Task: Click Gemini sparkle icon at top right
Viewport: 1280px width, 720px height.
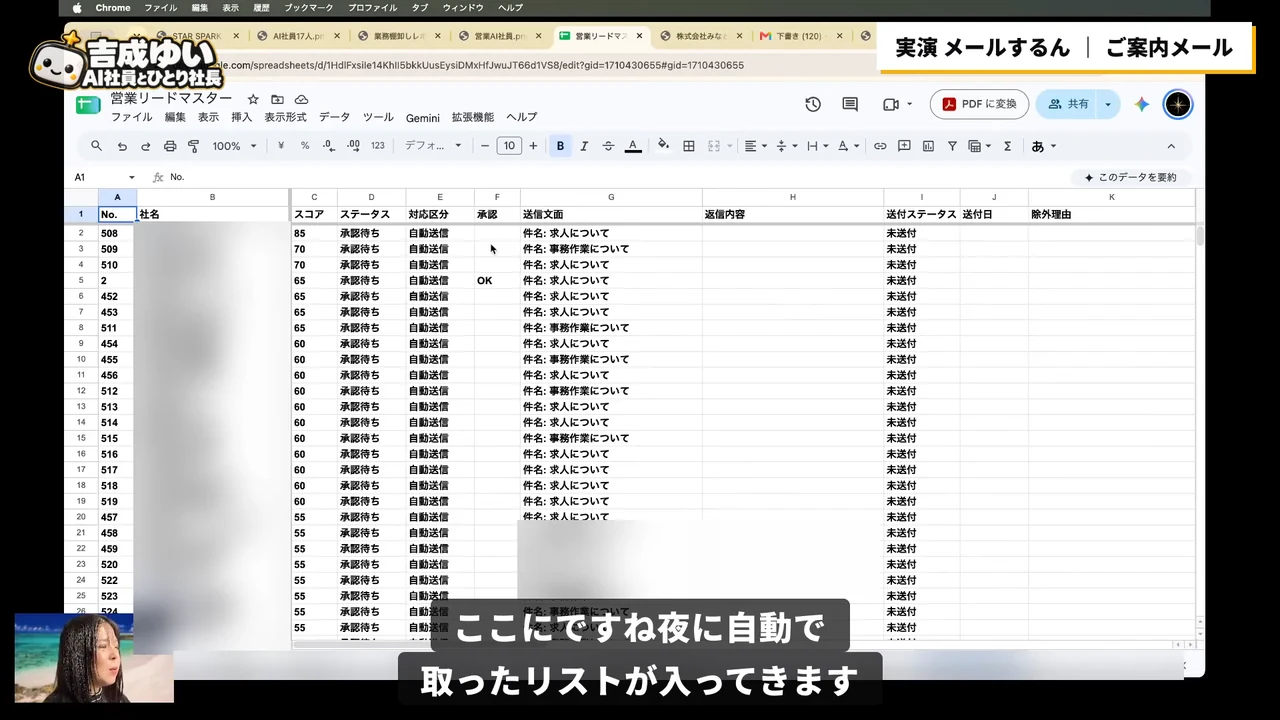Action: click(1142, 104)
